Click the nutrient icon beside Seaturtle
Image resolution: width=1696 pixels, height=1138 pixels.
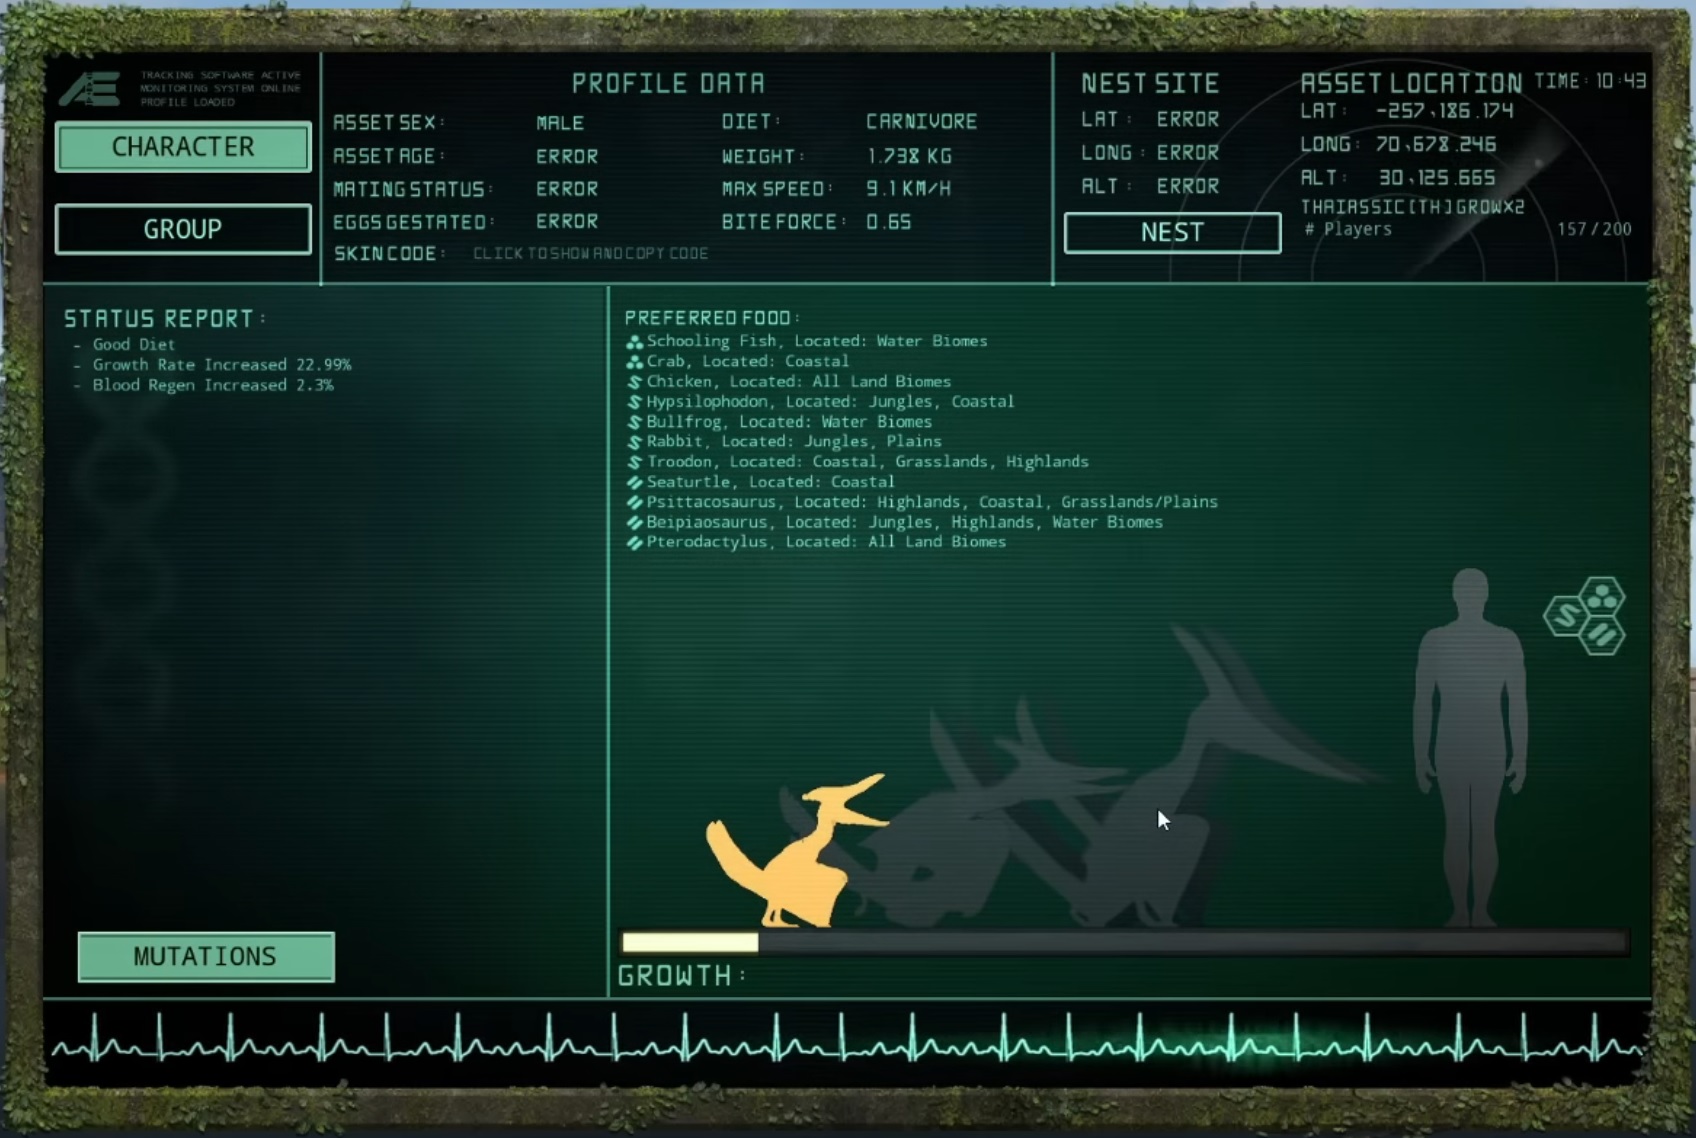click(634, 482)
